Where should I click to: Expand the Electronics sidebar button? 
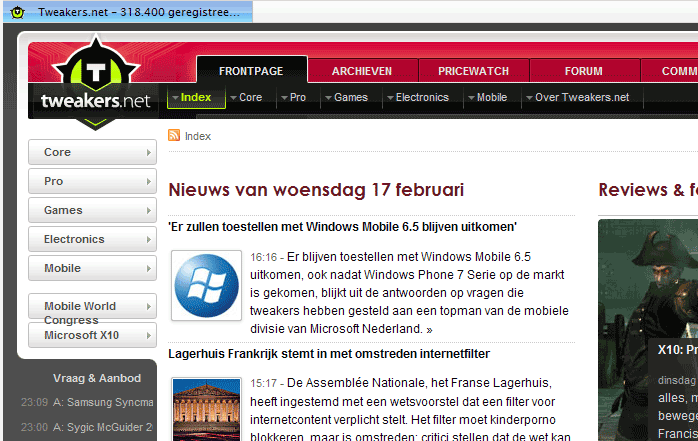click(93, 239)
